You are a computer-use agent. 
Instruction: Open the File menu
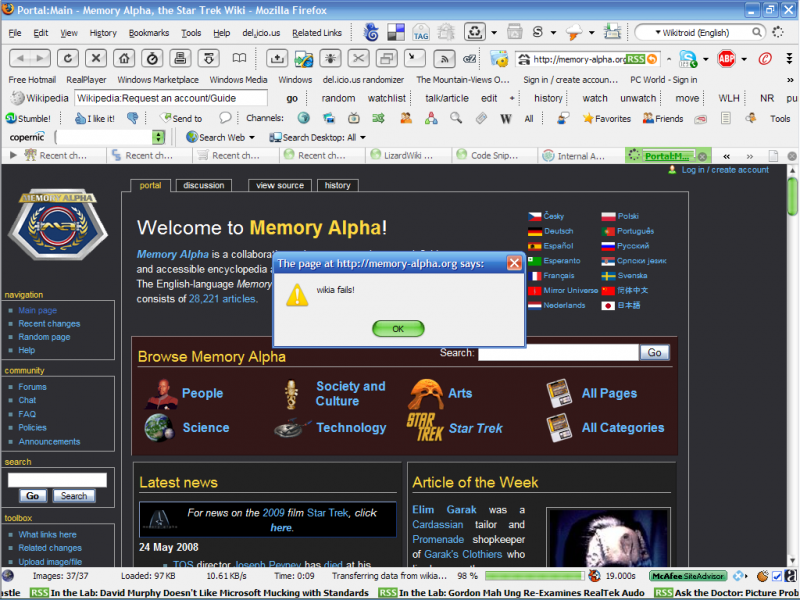(x=15, y=33)
